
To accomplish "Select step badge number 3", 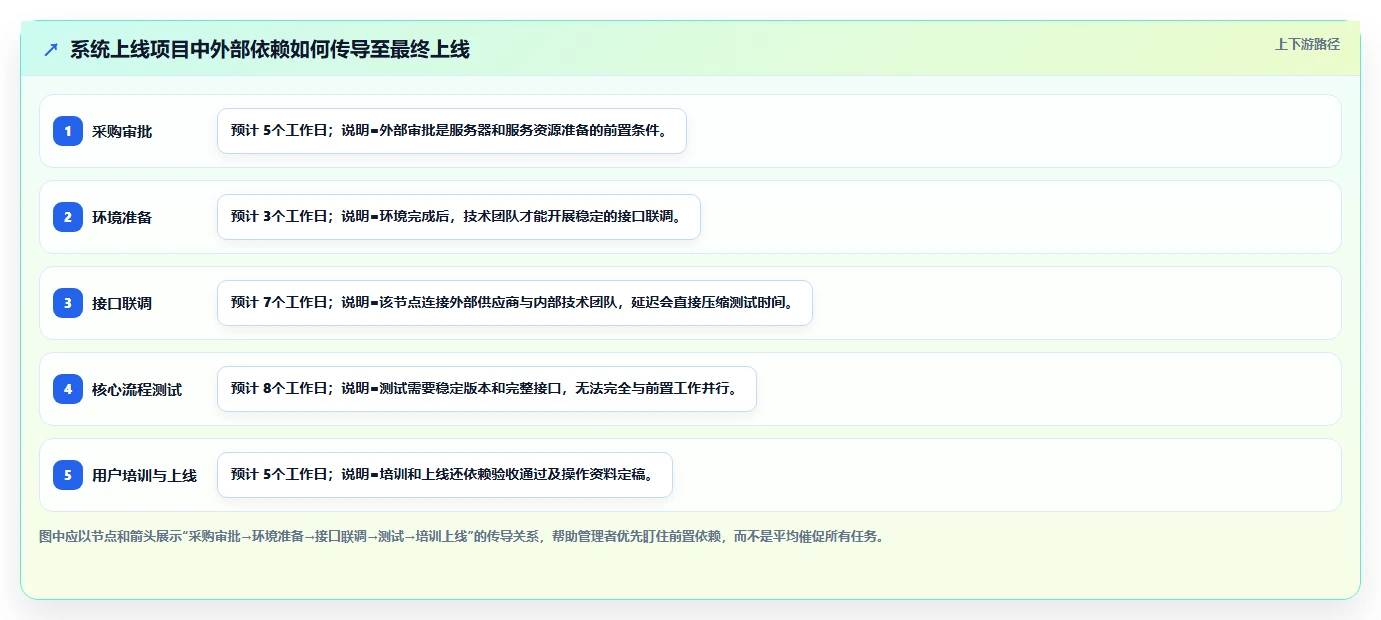I will (x=68, y=303).
